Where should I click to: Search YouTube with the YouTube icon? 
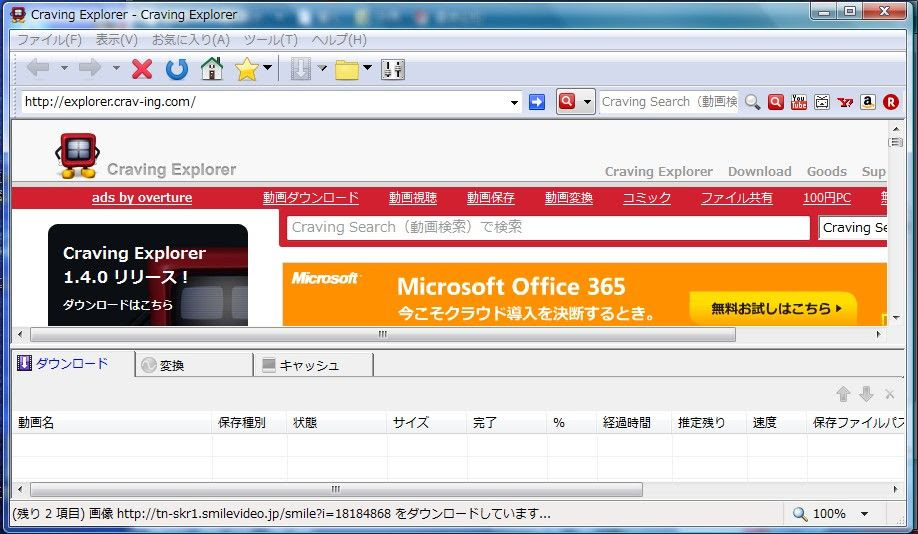click(799, 102)
